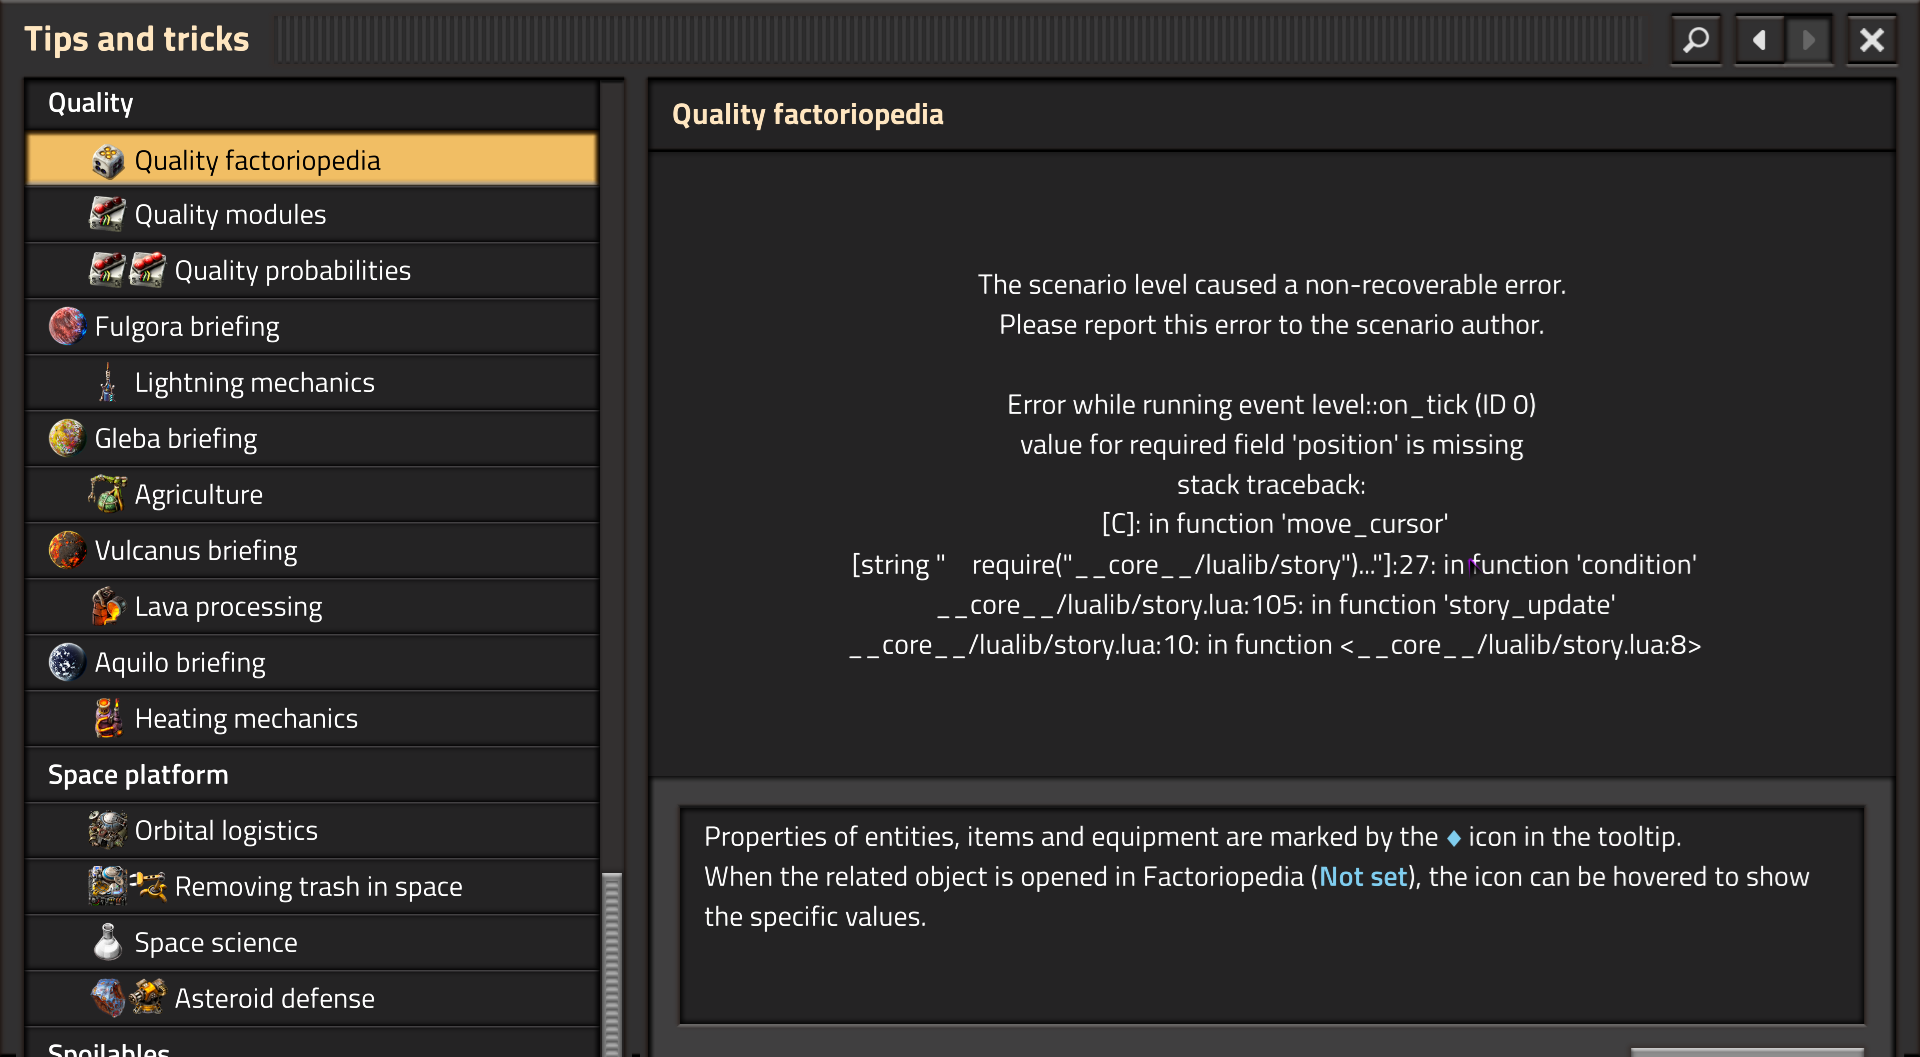
Task: Click the Aquilo planet icon
Action: [x=68, y=662]
